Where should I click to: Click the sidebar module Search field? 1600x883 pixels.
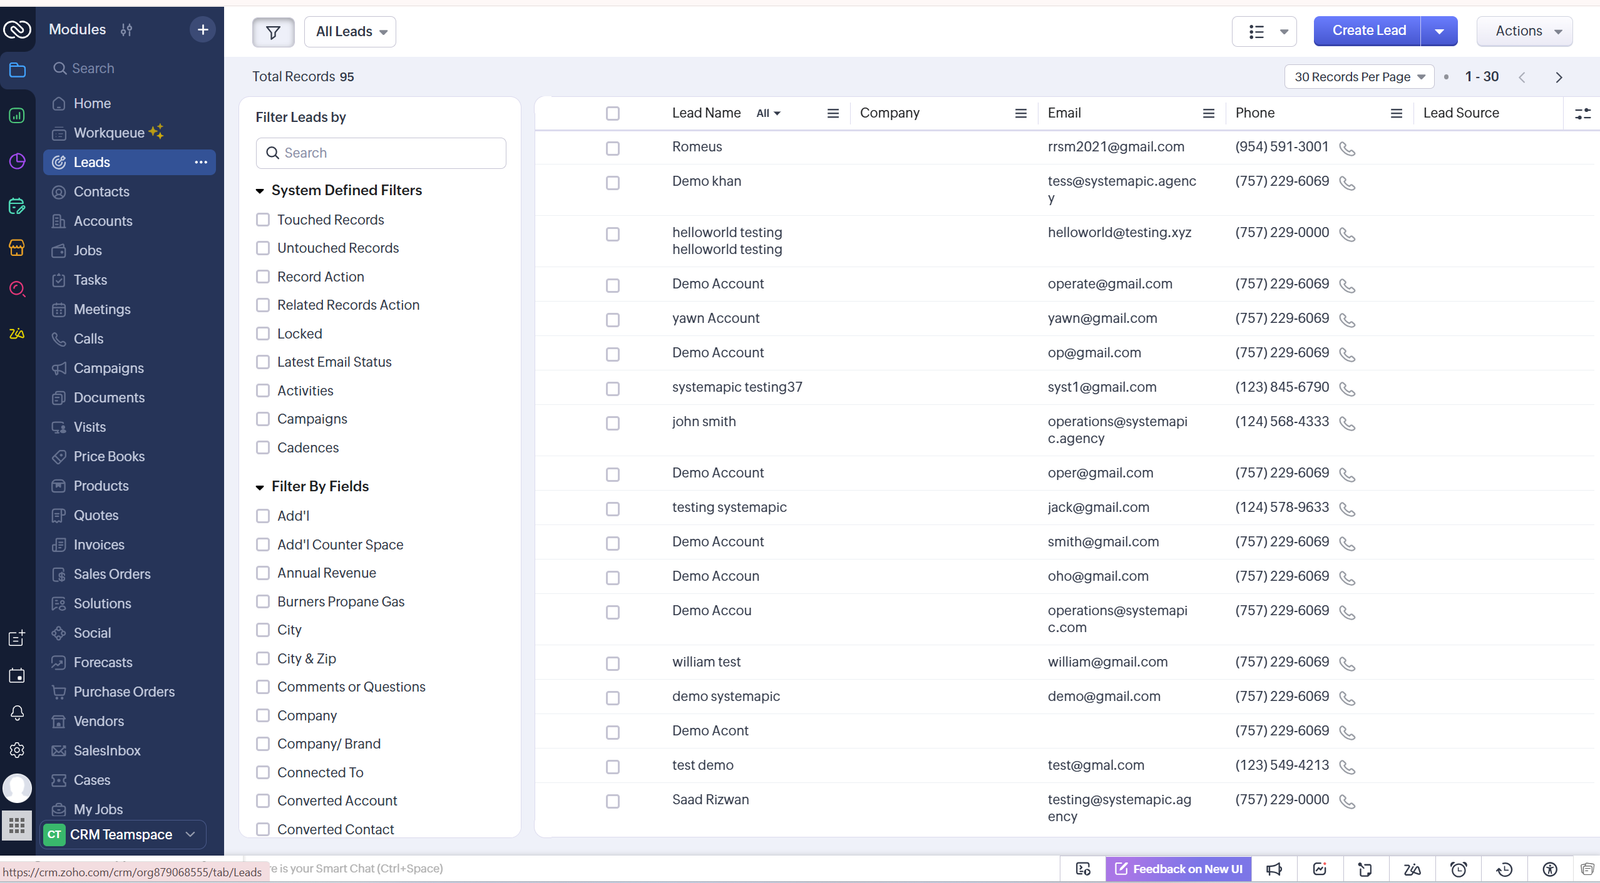[129, 68]
